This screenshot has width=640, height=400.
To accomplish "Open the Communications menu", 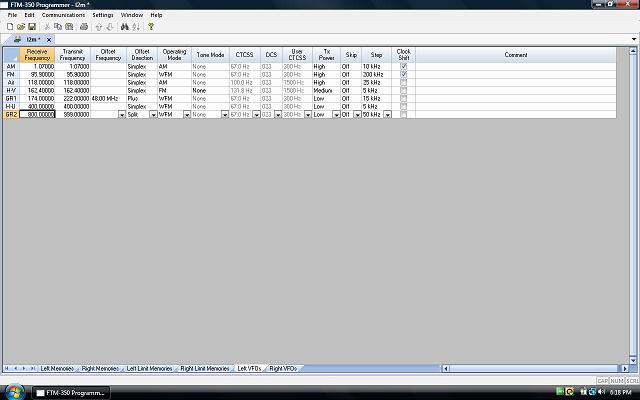I will [63, 16].
